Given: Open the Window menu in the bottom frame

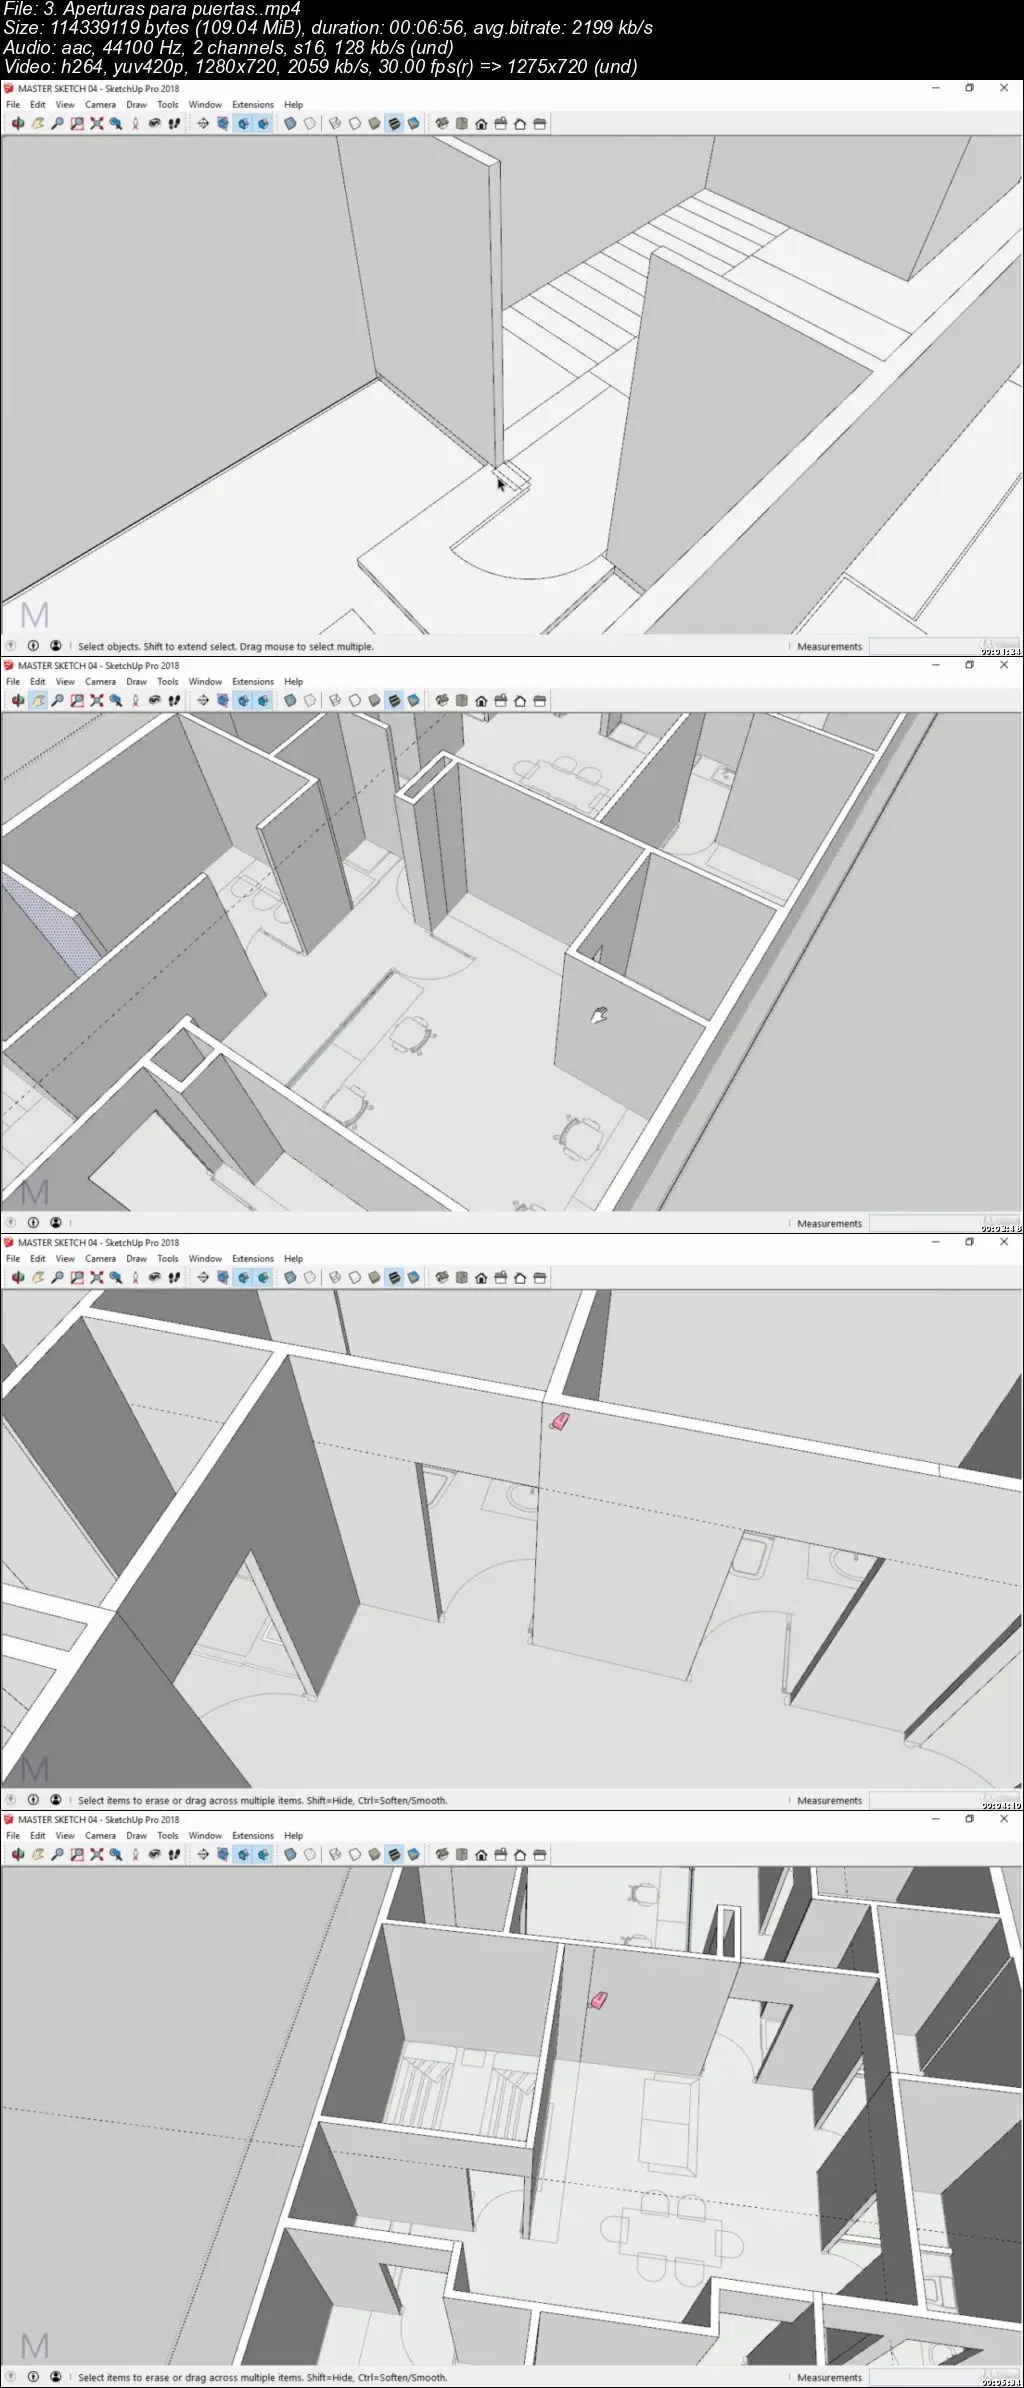Looking at the screenshot, I should point(205,1835).
